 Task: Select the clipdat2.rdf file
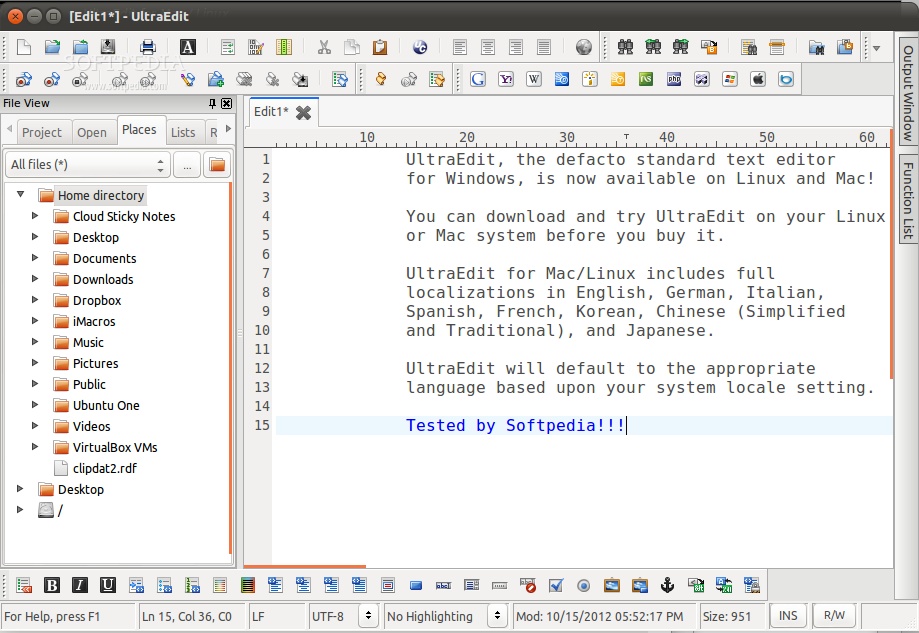[104, 468]
